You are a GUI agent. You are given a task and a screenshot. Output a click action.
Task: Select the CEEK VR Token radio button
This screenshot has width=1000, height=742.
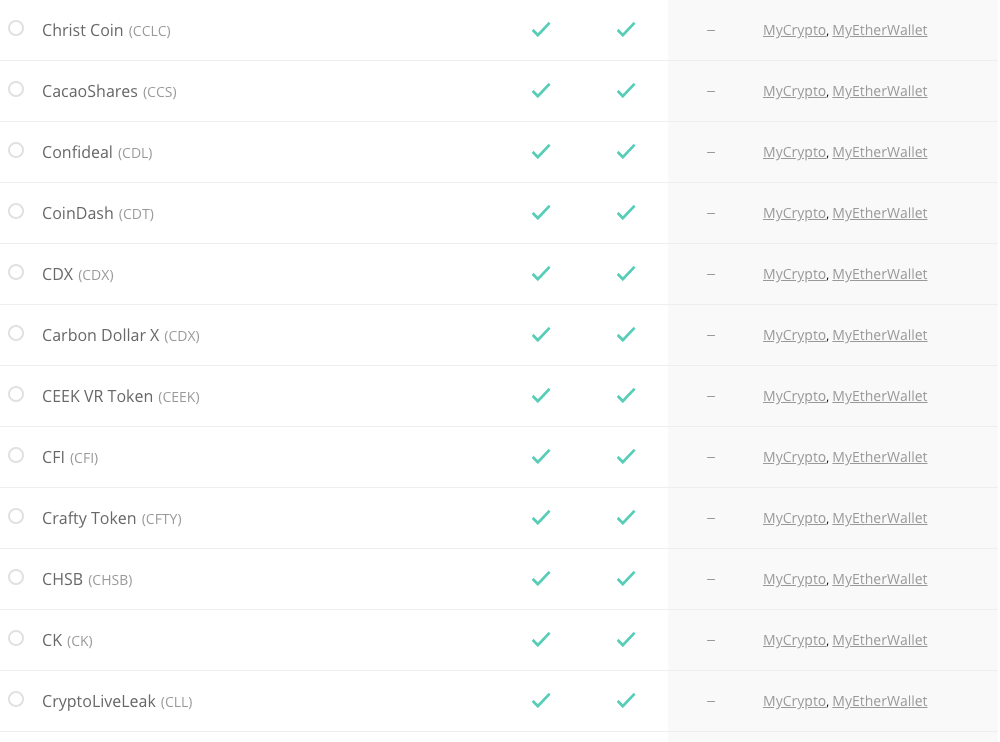click(x=16, y=394)
